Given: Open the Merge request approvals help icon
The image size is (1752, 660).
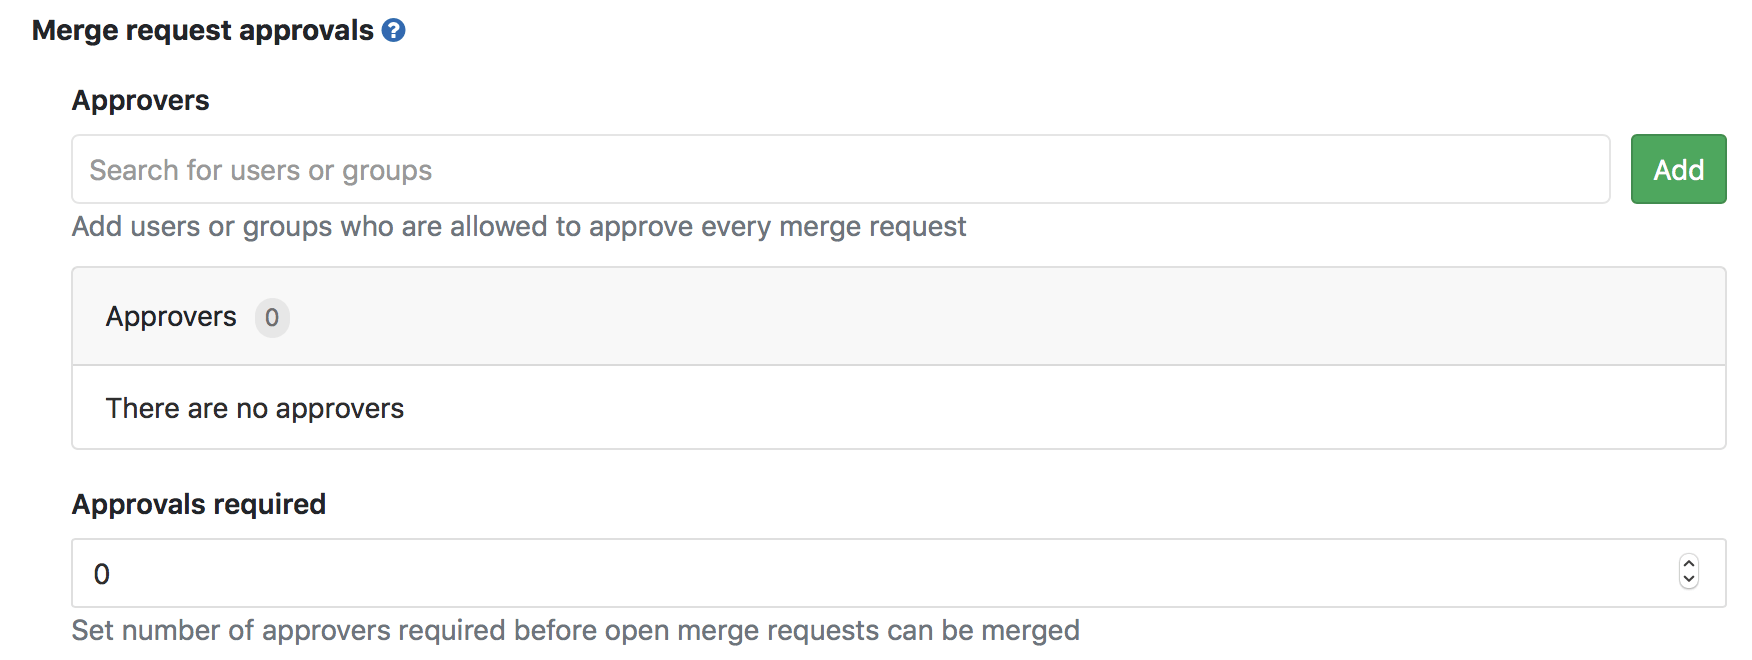Looking at the screenshot, I should [394, 31].
